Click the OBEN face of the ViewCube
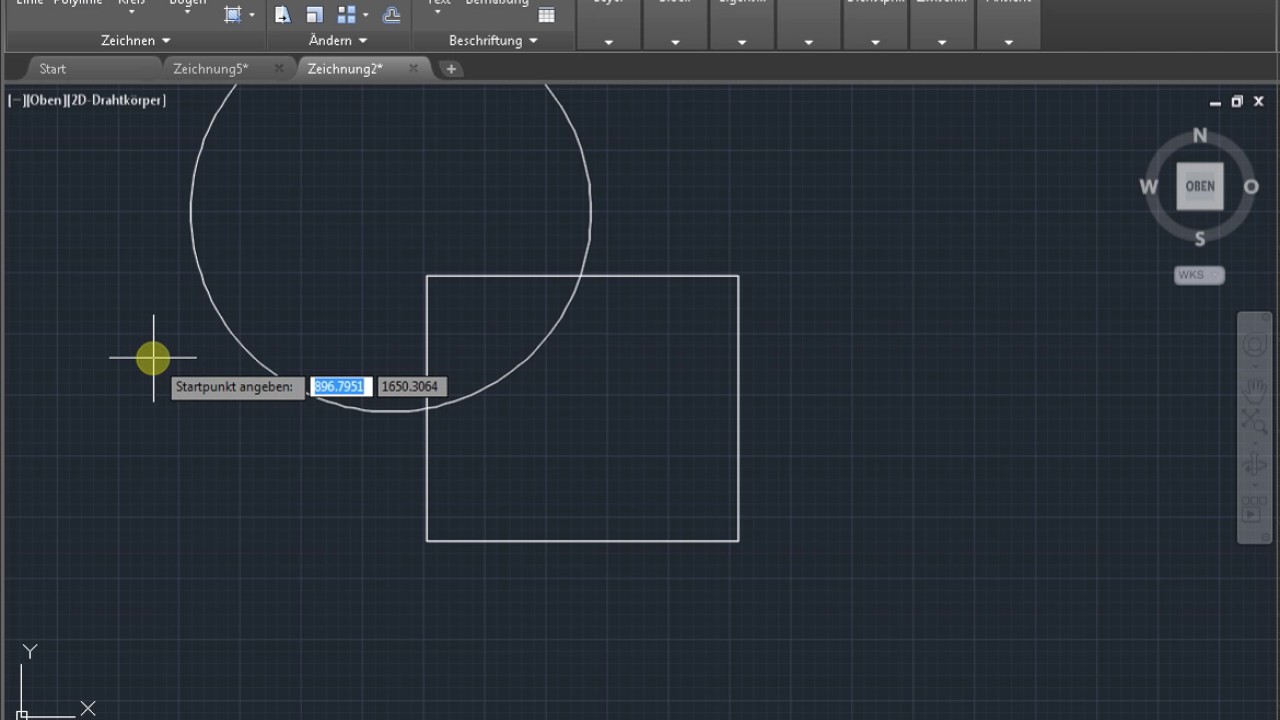 1200,186
